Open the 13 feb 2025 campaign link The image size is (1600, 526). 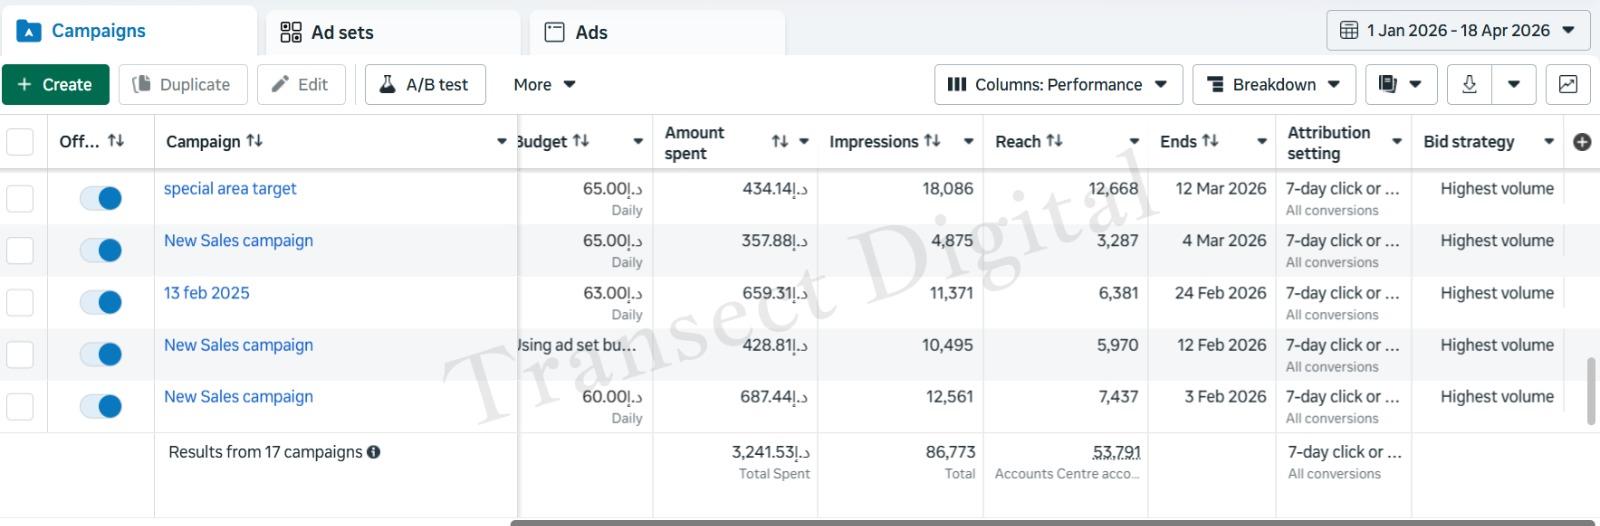[207, 293]
